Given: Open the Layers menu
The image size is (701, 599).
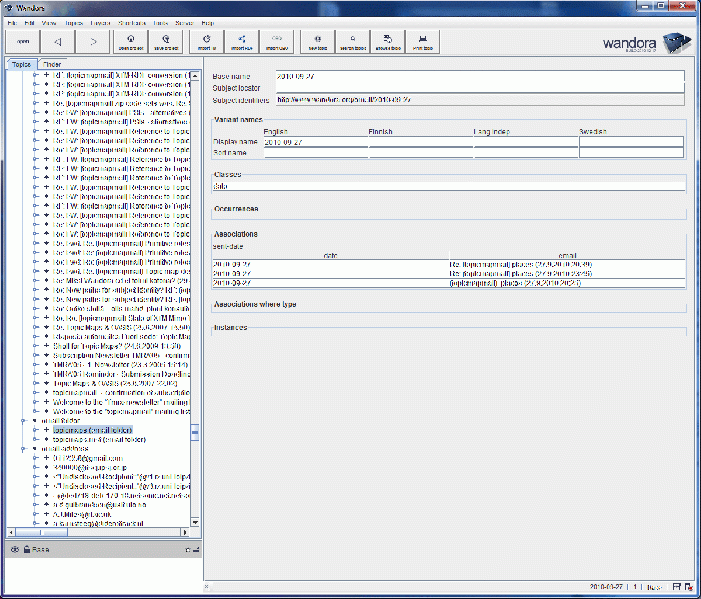Looking at the screenshot, I should pyautogui.click(x=101, y=22).
